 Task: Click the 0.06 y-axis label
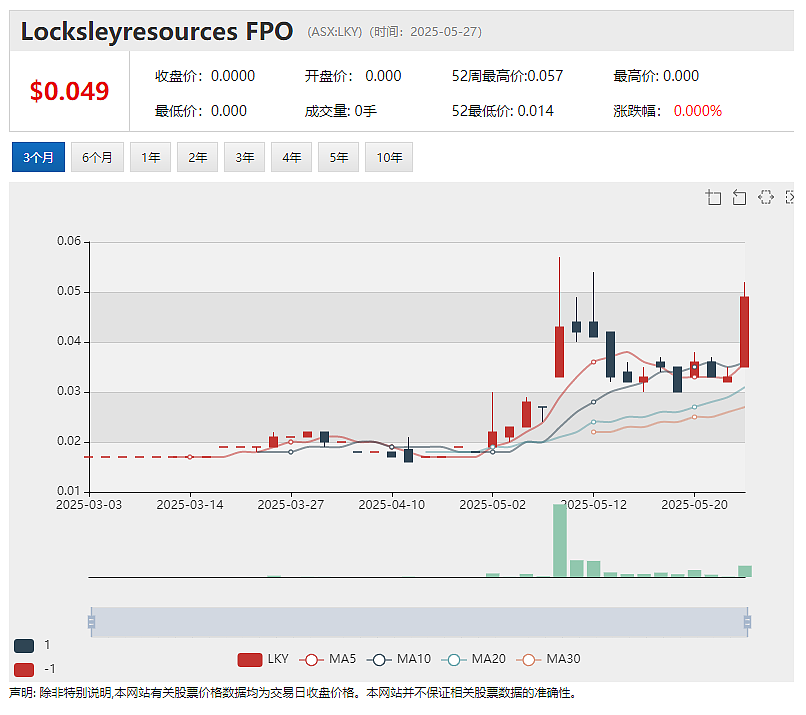tap(69, 241)
